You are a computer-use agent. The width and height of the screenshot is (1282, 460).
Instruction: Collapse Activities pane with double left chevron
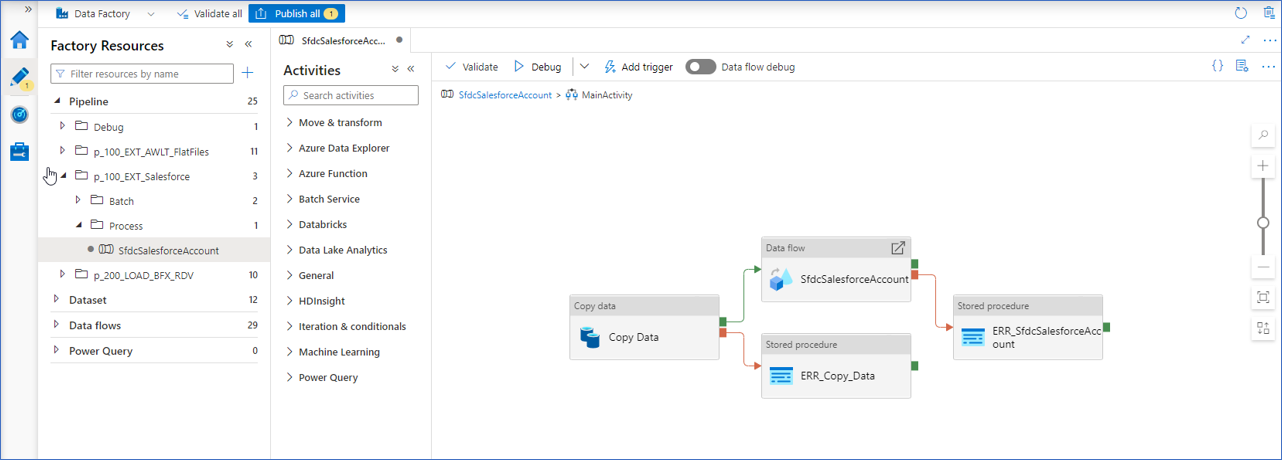(411, 70)
